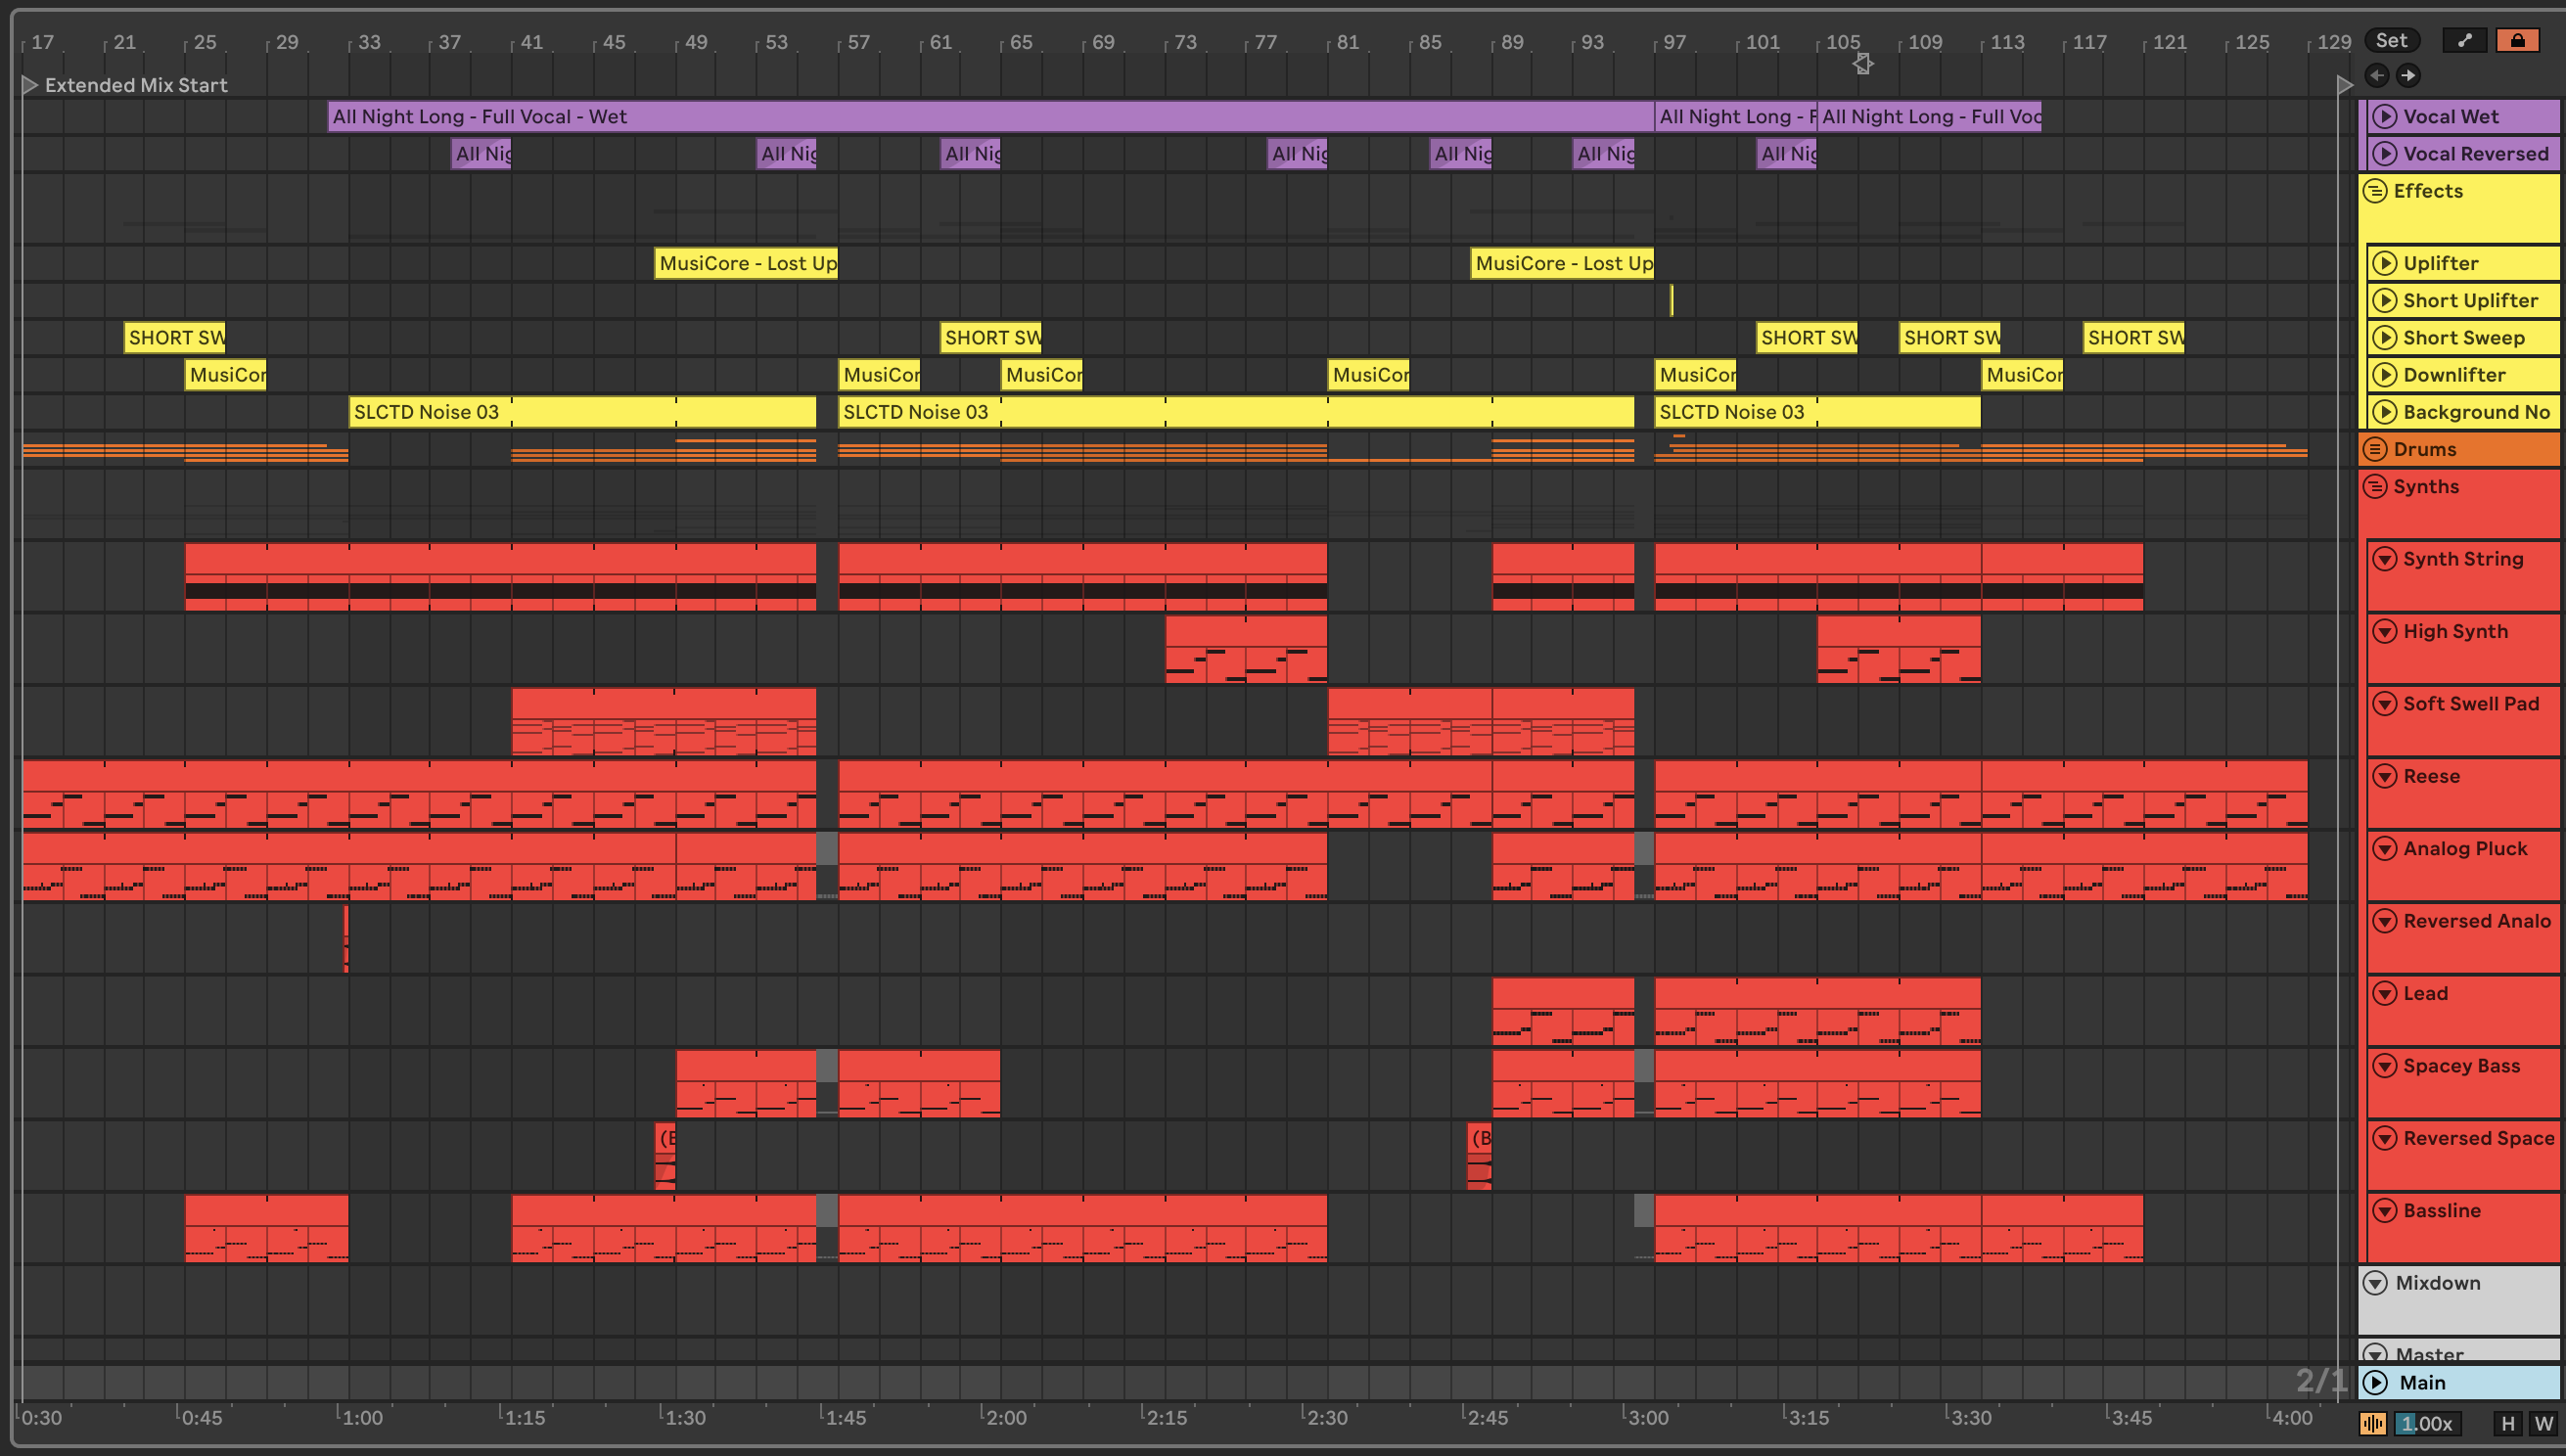Select the Drums group title
2566x1456 pixels.
pos(2424,449)
